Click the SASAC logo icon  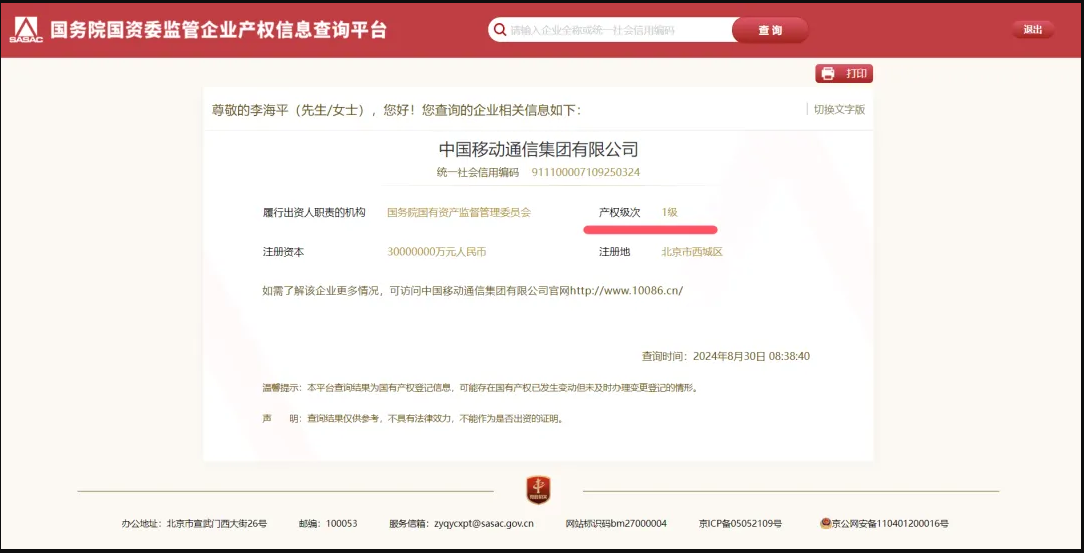point(26,30)
